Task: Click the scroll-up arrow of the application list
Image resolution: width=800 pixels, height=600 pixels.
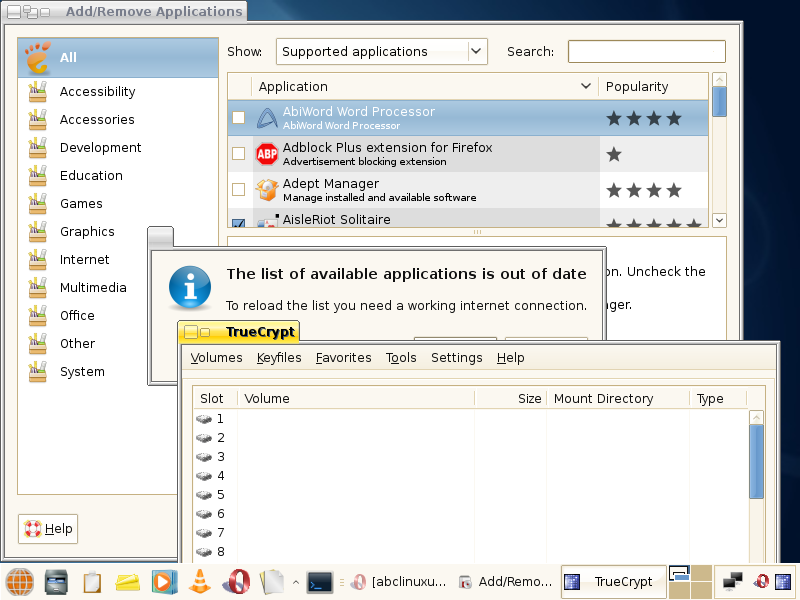Action: (719, 80)
